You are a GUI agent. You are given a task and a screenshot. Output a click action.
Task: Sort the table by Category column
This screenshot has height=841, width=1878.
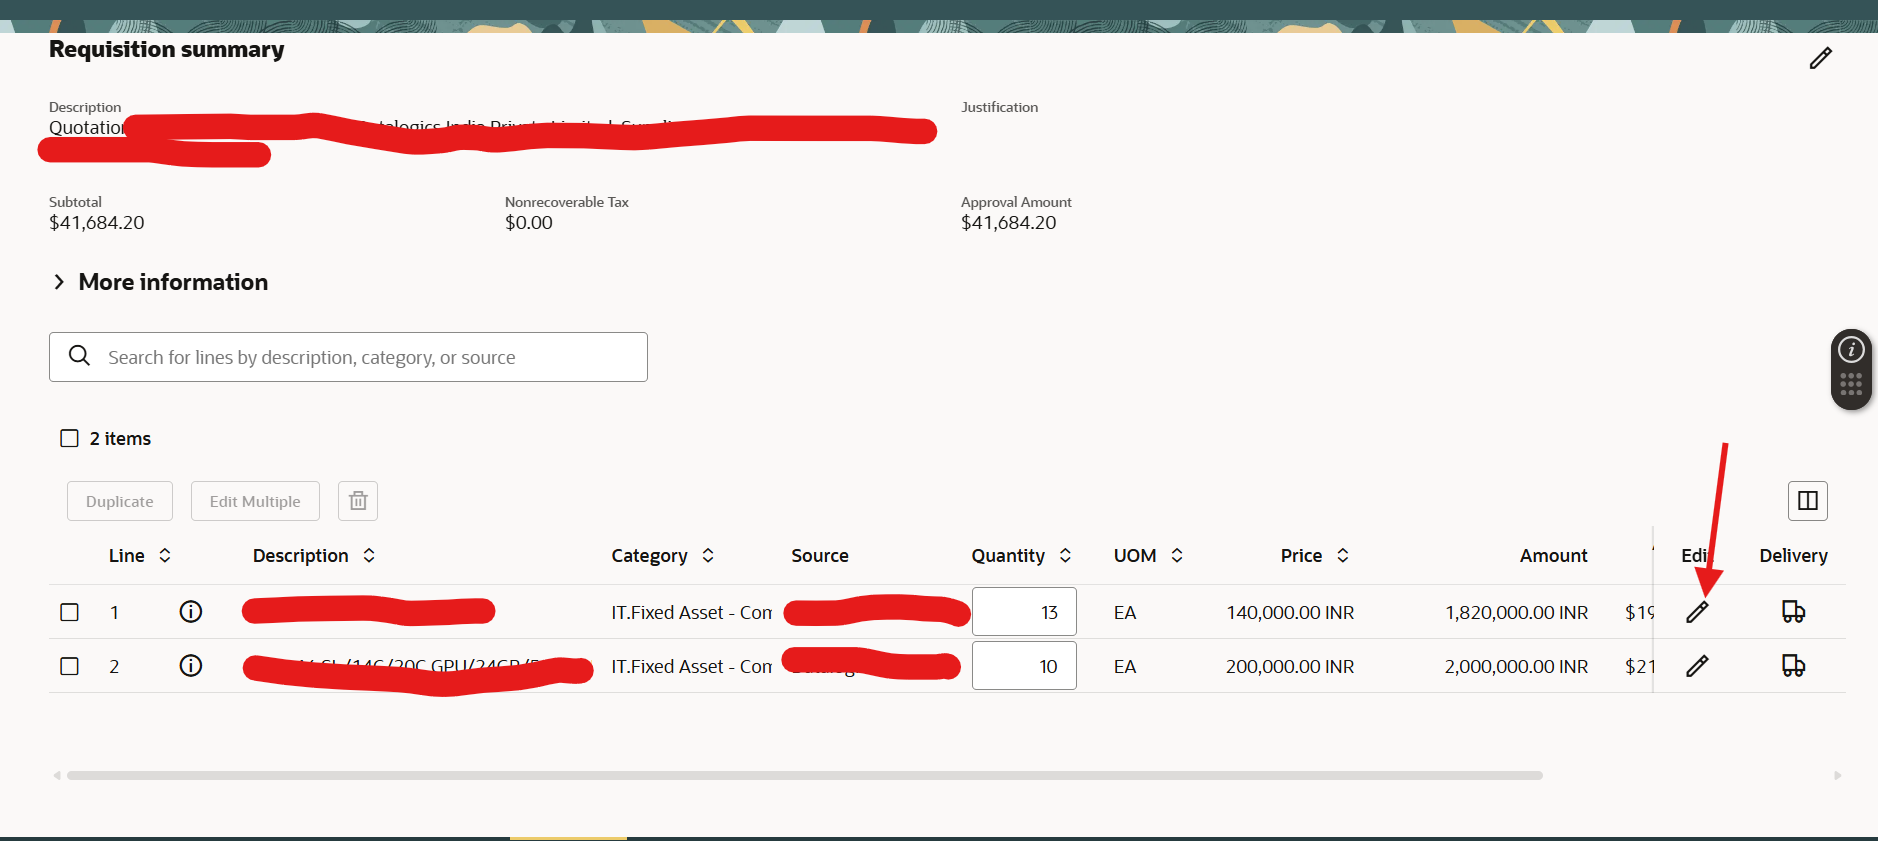click(708, 555)
